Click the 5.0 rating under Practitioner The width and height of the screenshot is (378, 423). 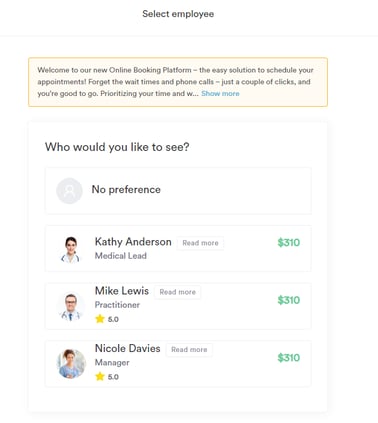pyautogui.click(x=113, y=319)
